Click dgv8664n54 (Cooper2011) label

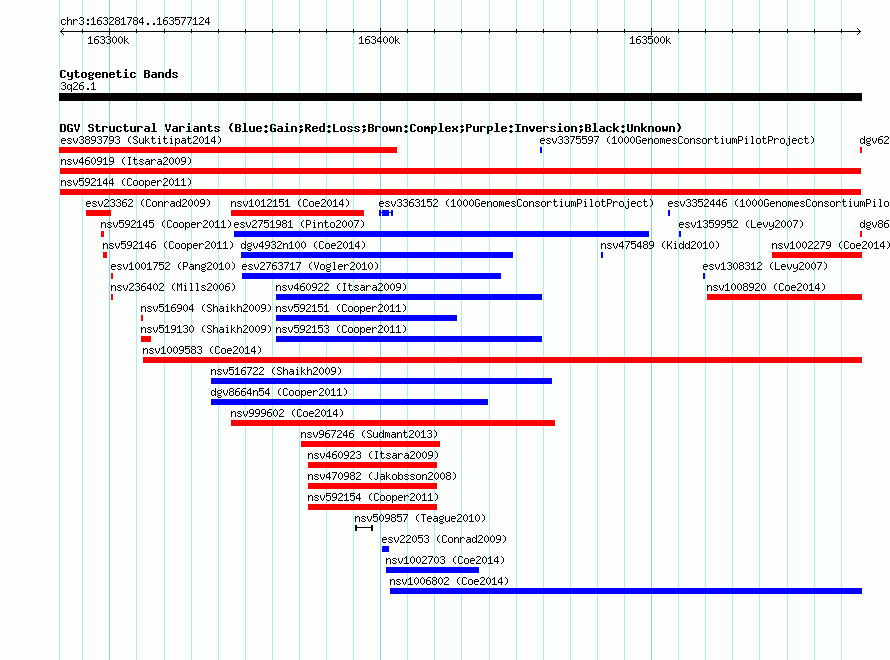[279, 392]
